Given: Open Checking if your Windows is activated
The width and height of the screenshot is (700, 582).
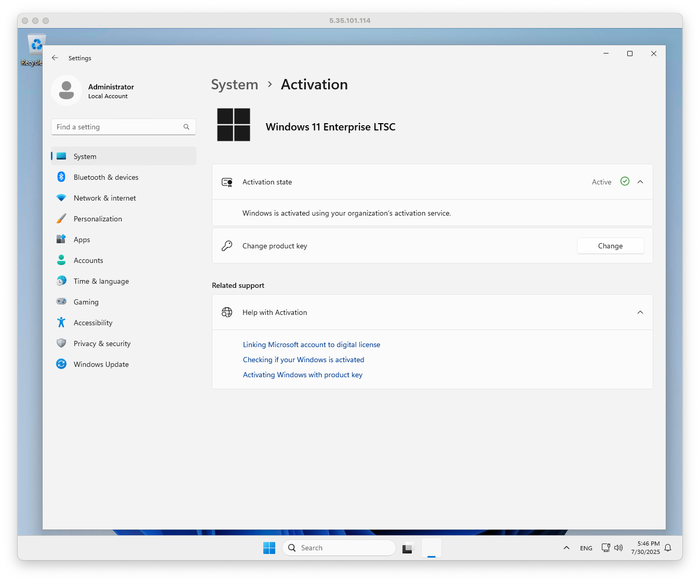Looking at the screenshot, I should (303, 360).
